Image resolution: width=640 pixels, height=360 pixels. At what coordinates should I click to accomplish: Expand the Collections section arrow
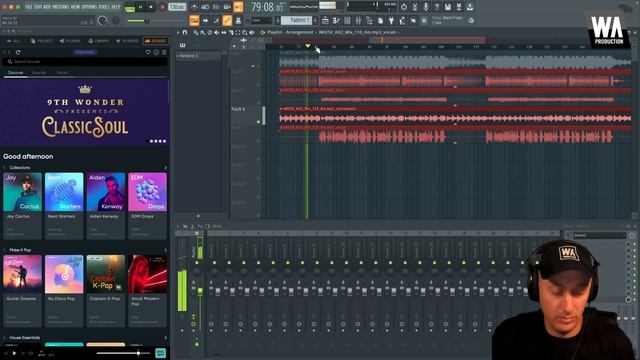[165, 168]
